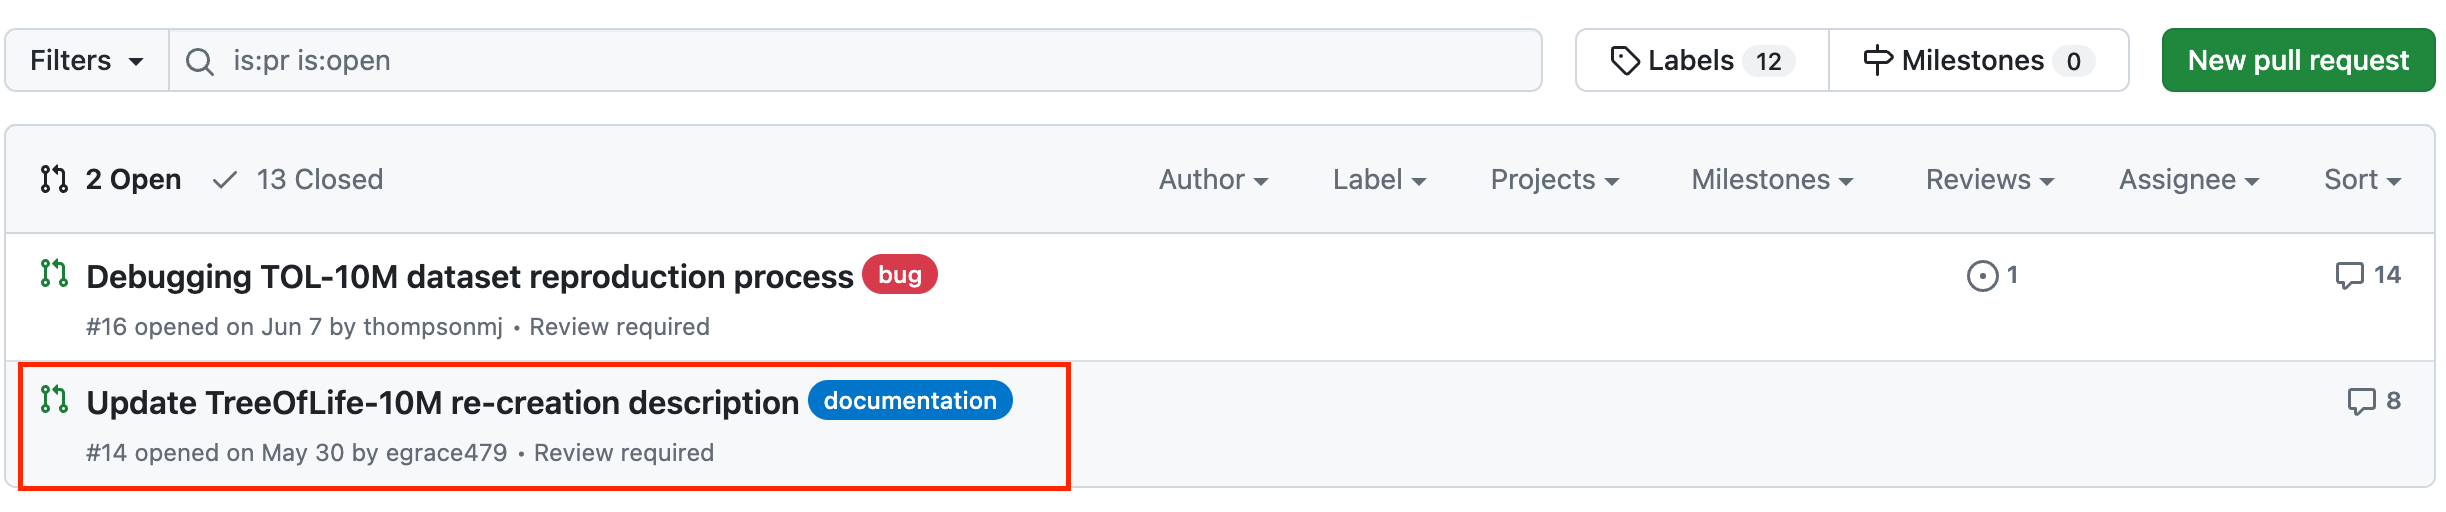Expand the Sort dropdown

point(2362,180)
